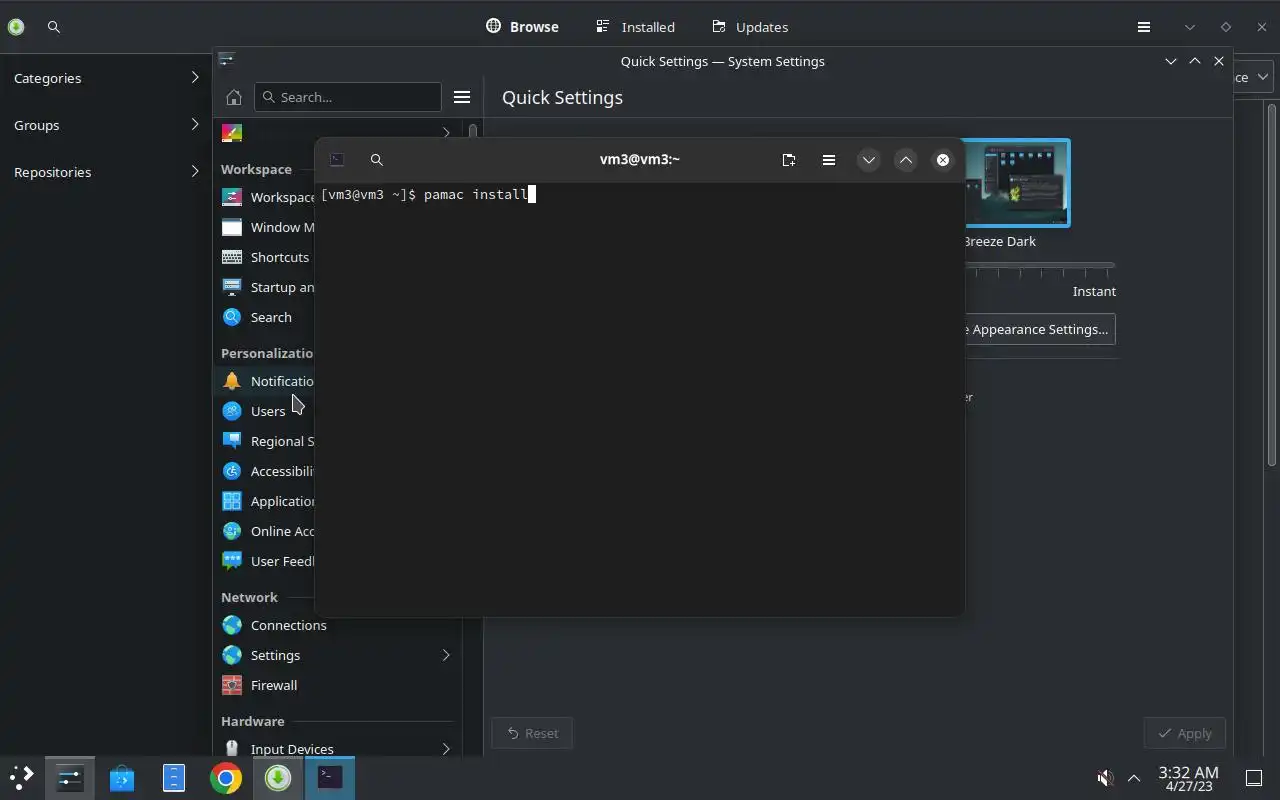The image size is (1280, 800).
Task: Focus the System Settings search field
Action: point(347,97)
